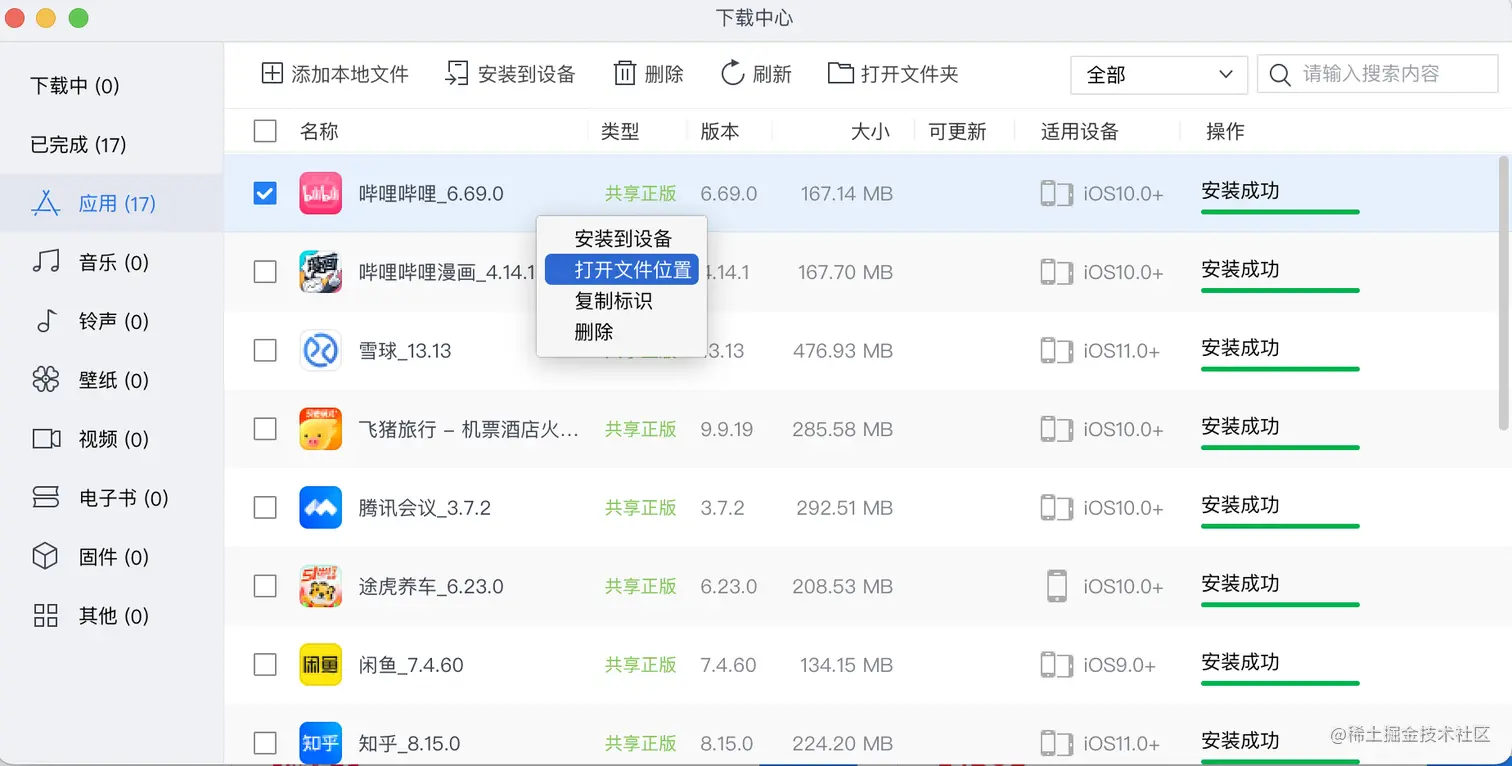
Task: Check the 雪球_13.13 row checkbox
Action: (264, 350)
